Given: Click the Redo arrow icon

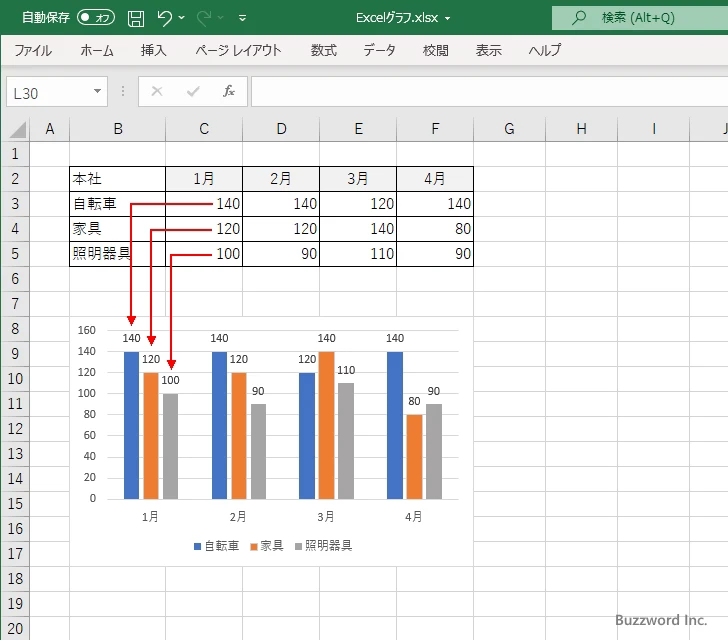Looking at the screenshot, I should click(204, 18).
